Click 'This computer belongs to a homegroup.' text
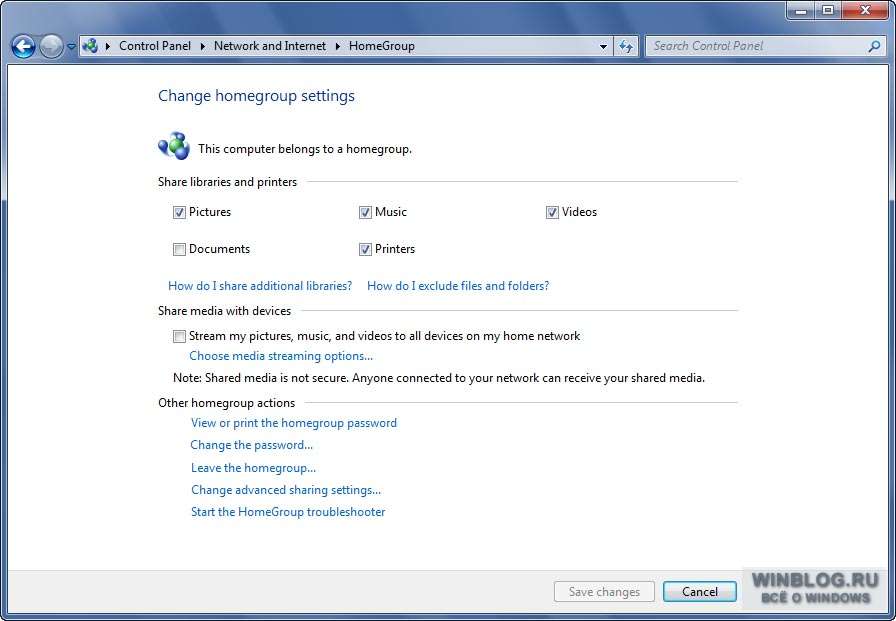Image resolution: width=896 pixels, height=621 pixels. 305,149
